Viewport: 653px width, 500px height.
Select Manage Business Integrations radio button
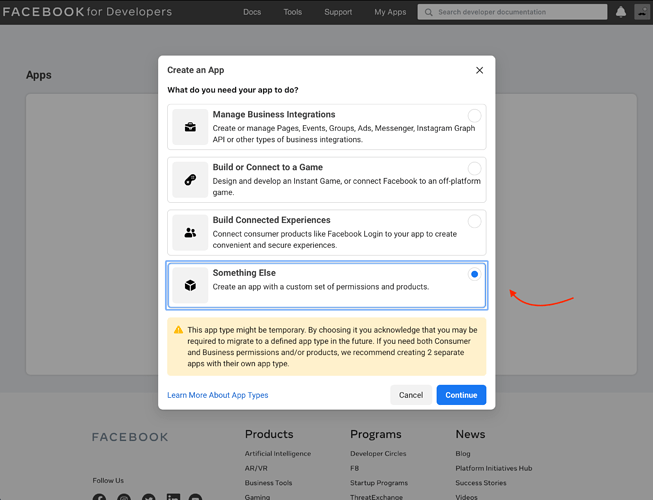click(474, 116)
